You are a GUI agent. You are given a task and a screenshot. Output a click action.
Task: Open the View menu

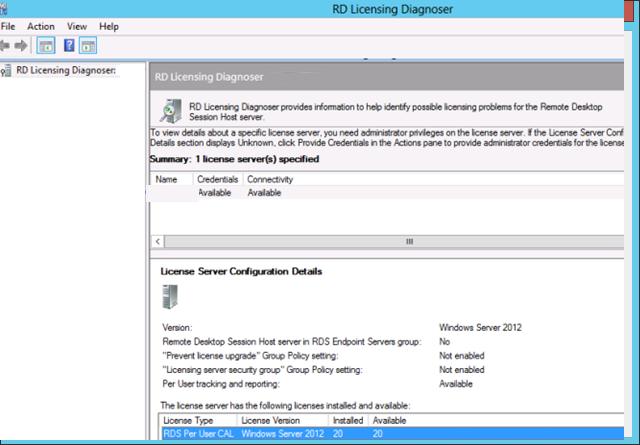click(x=77, y=27)
